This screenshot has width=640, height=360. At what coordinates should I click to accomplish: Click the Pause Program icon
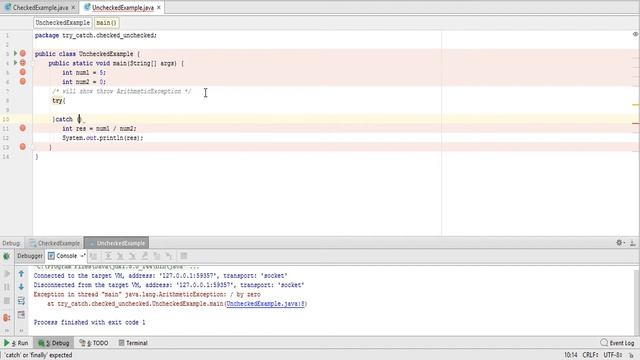click(7, 287)
